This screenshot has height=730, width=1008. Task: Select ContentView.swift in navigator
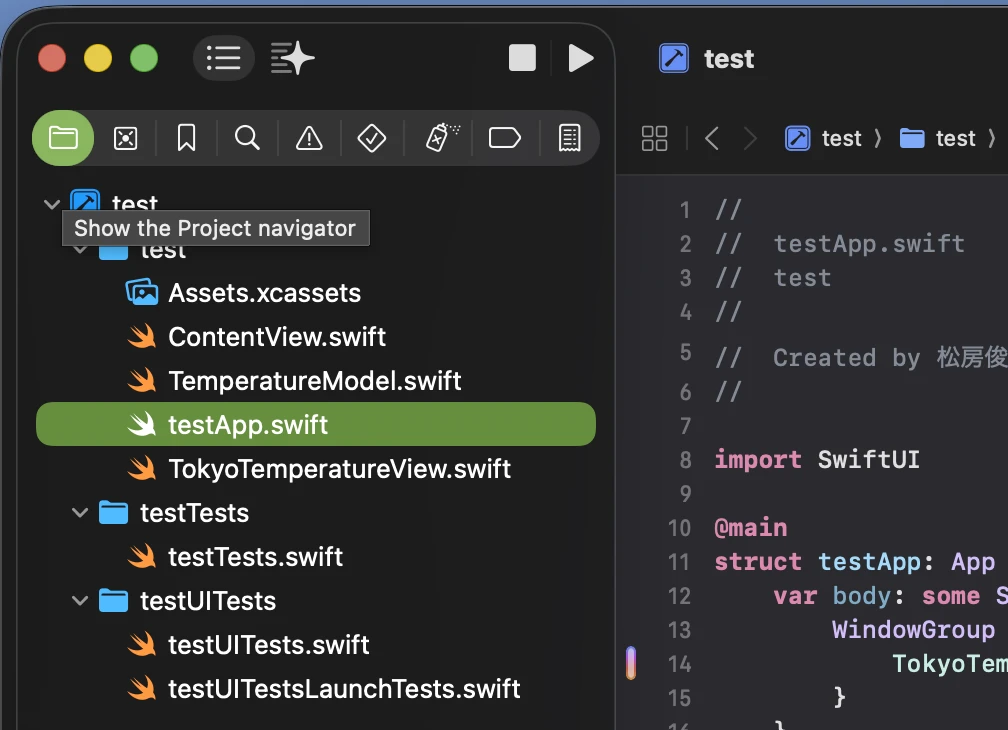coord(276,337)
